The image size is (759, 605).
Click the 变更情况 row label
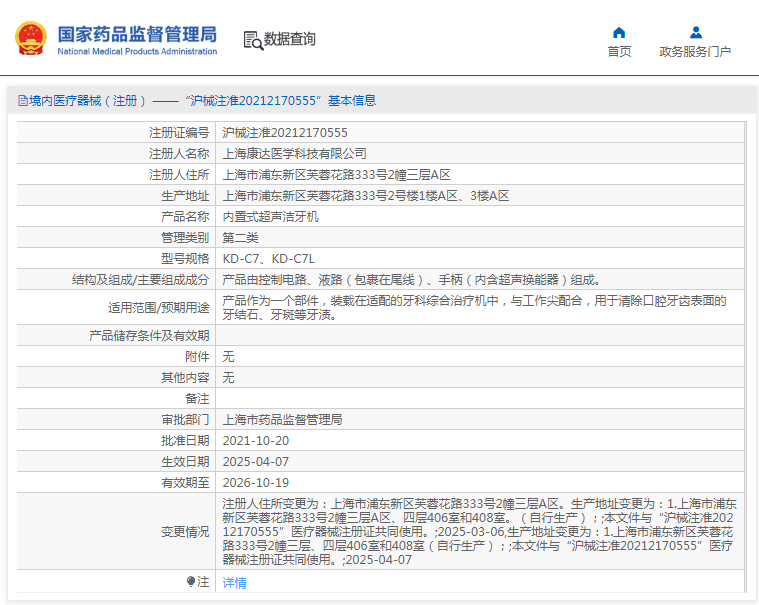tap(185, 532)
